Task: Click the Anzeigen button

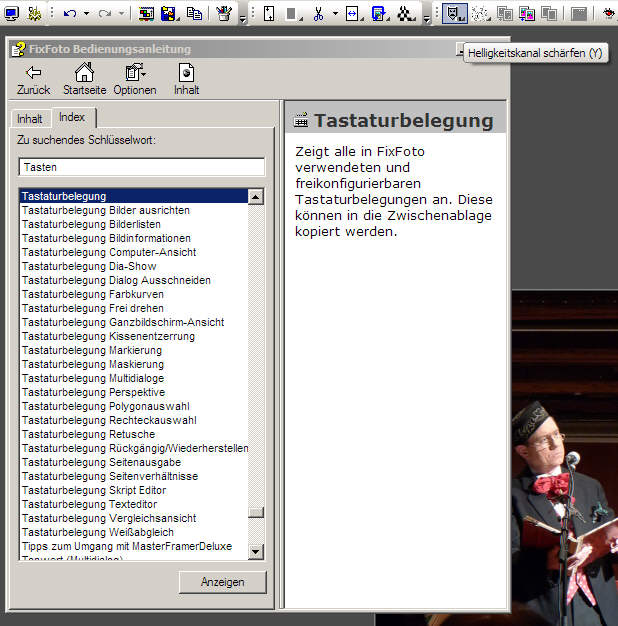Action: click(x=222, y=582)
